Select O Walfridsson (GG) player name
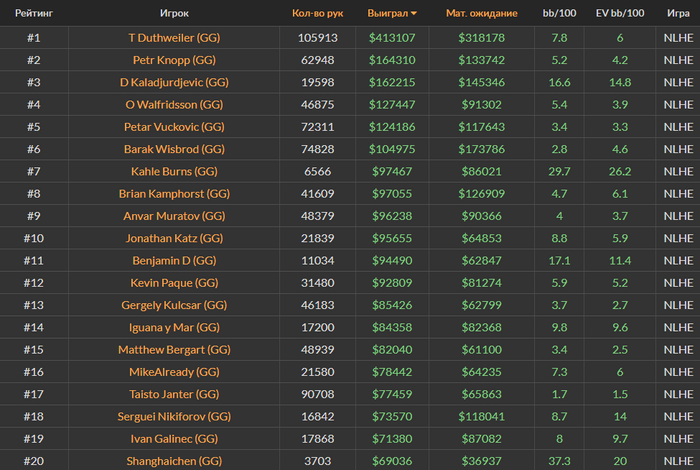700x470 pixels. point(174,105)
